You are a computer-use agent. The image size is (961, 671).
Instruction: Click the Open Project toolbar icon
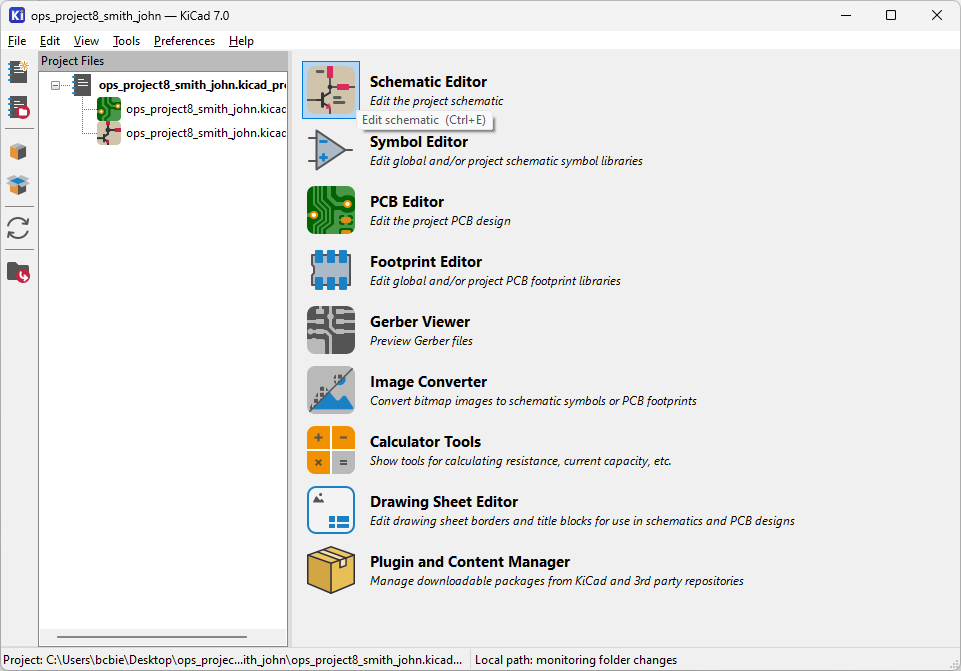18,108
